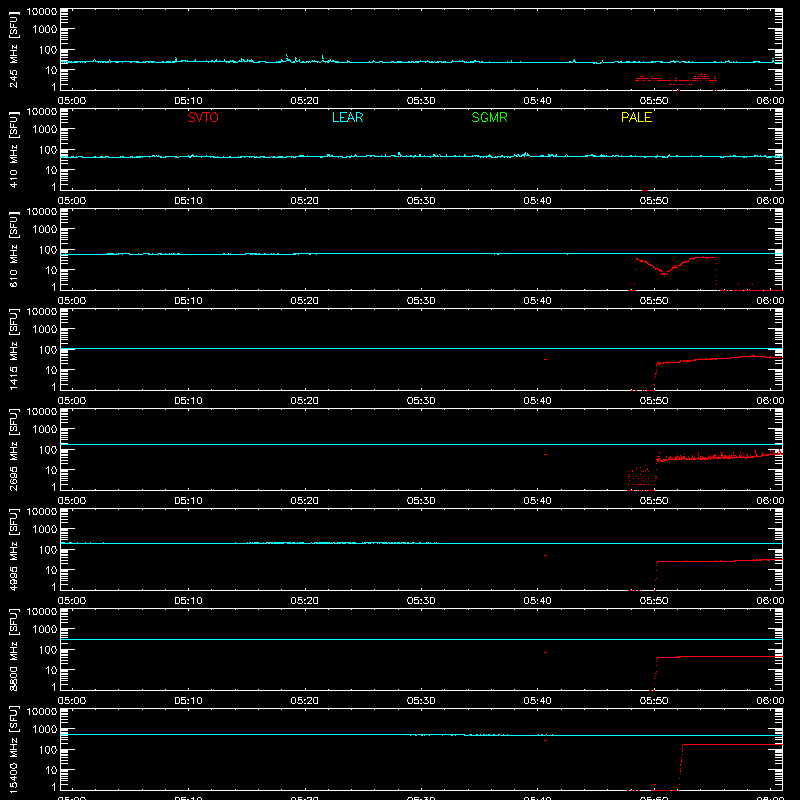
Task: Click the 05:20 time label under 1415 MHz panel
Action: [305, 401]
